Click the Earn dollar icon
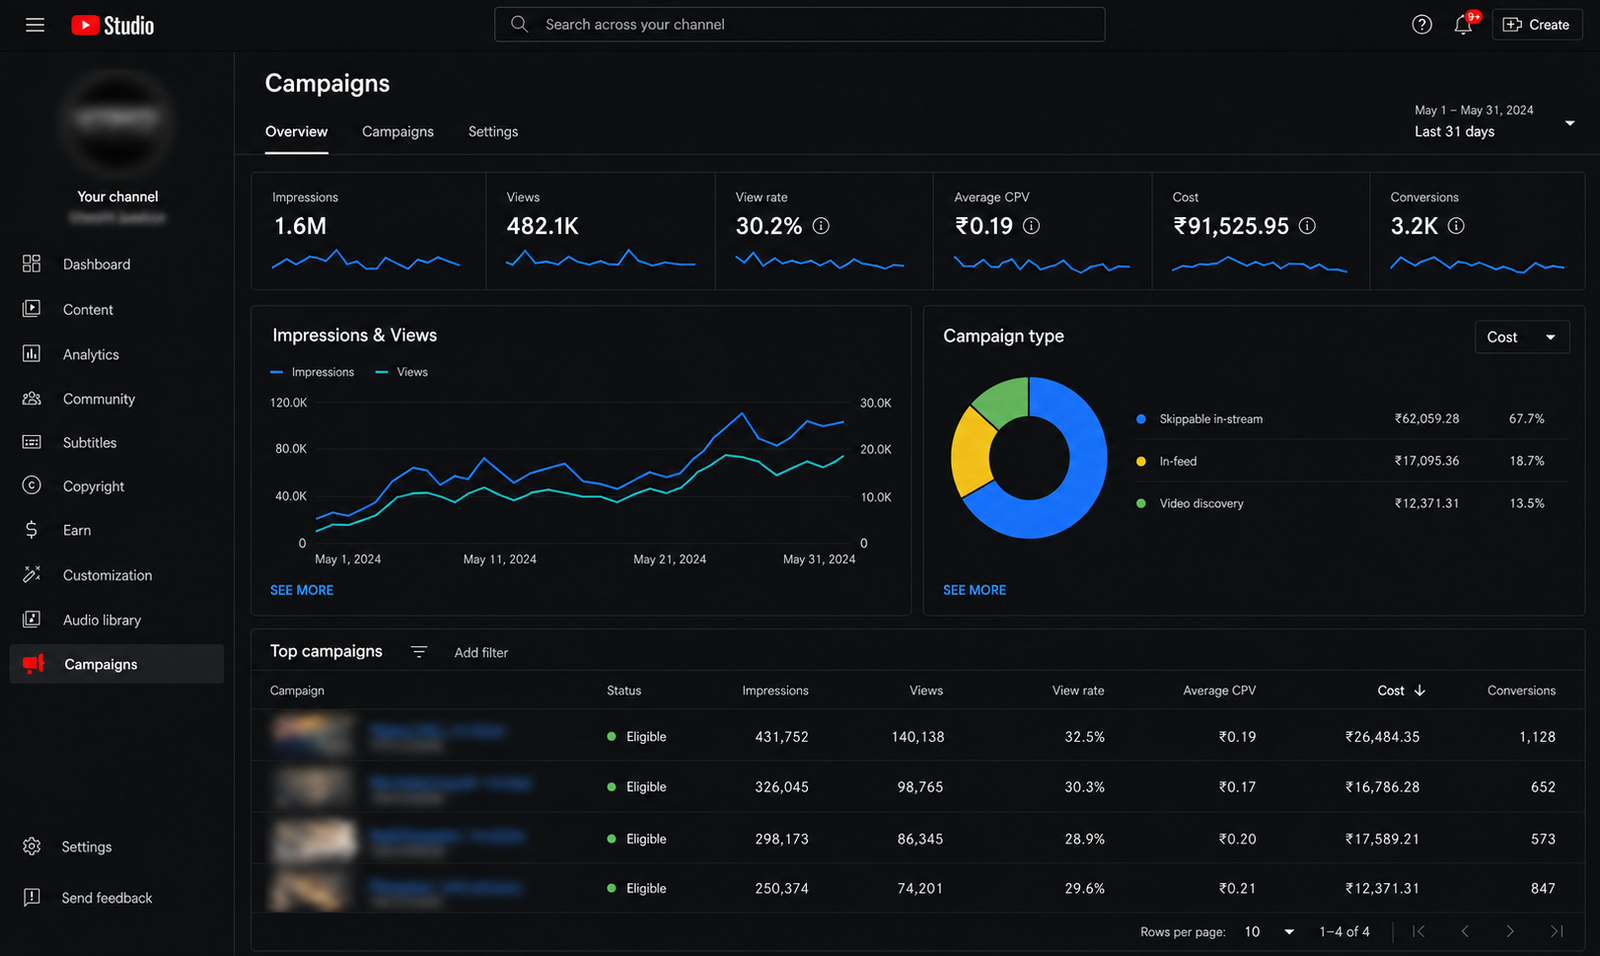Image resolution: width=1600 pixels, height=956 pixels. (x=32, y=530)
